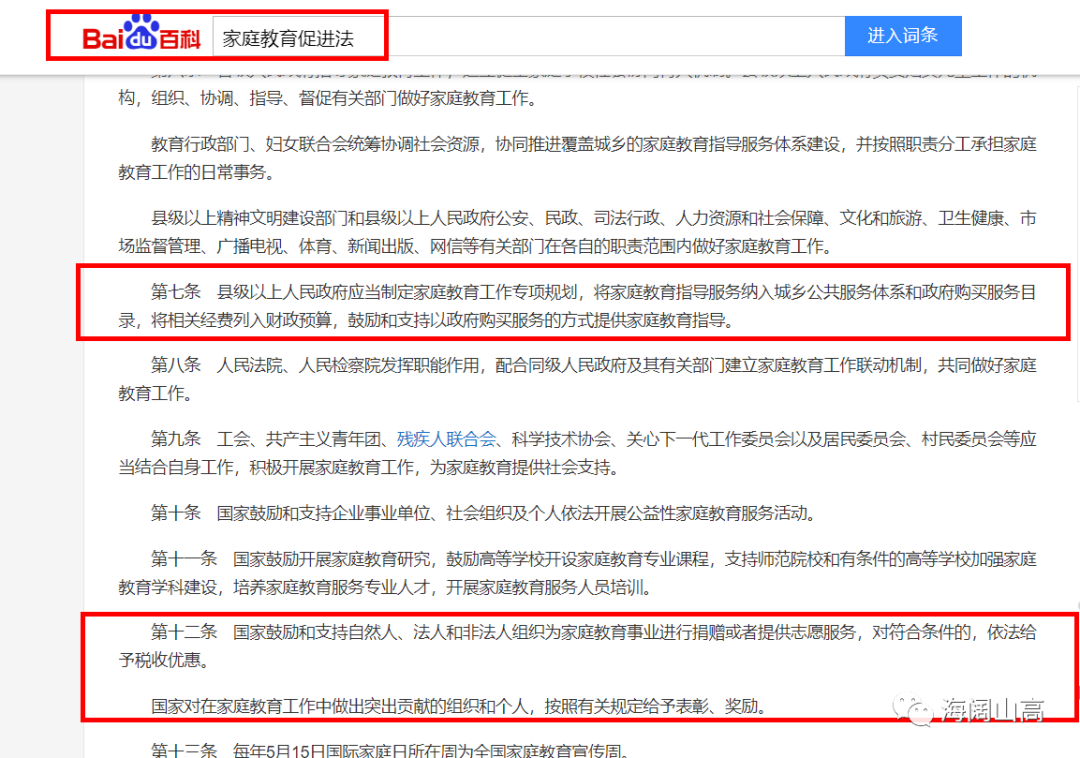Click the paragraph starting with 教育行政部门
1080x758 pixels.
tap(577, 158)
